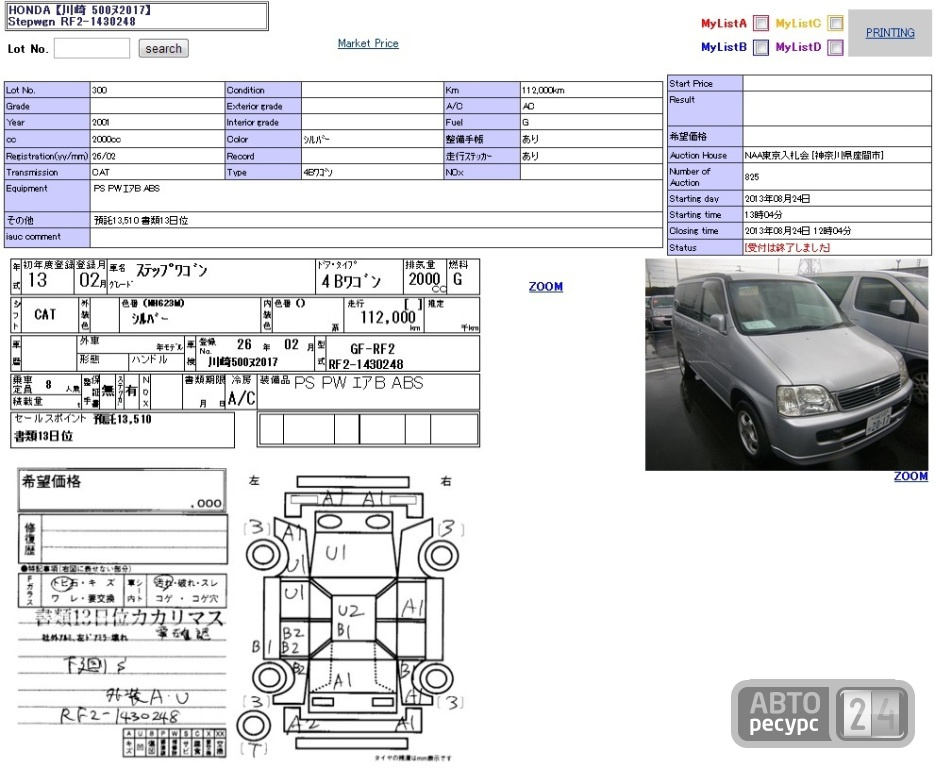The image size is (935, 768).
Task: Check the MyListB checkbox
Action: (761, 47)
